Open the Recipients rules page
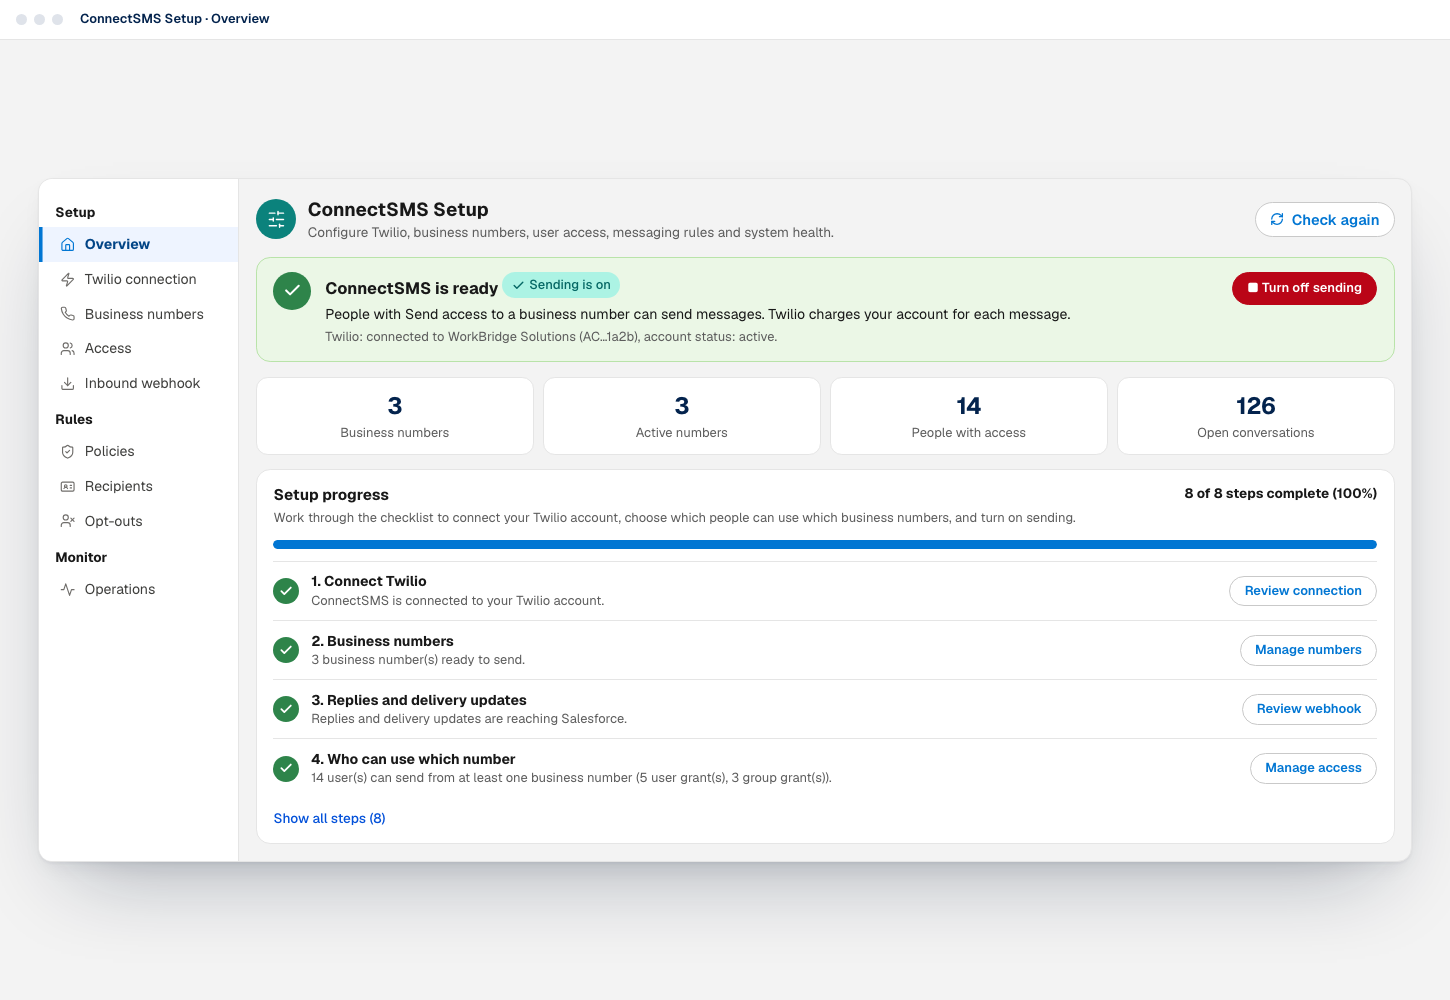 click(x=139, y=487)
